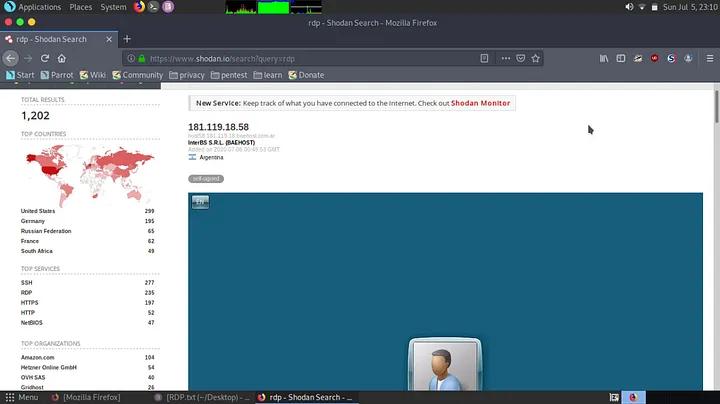Viewport: 720px width, 404px height.
Task: Open the Firefox Library icon
Action: pyautogui.click(x=604, y=58)
